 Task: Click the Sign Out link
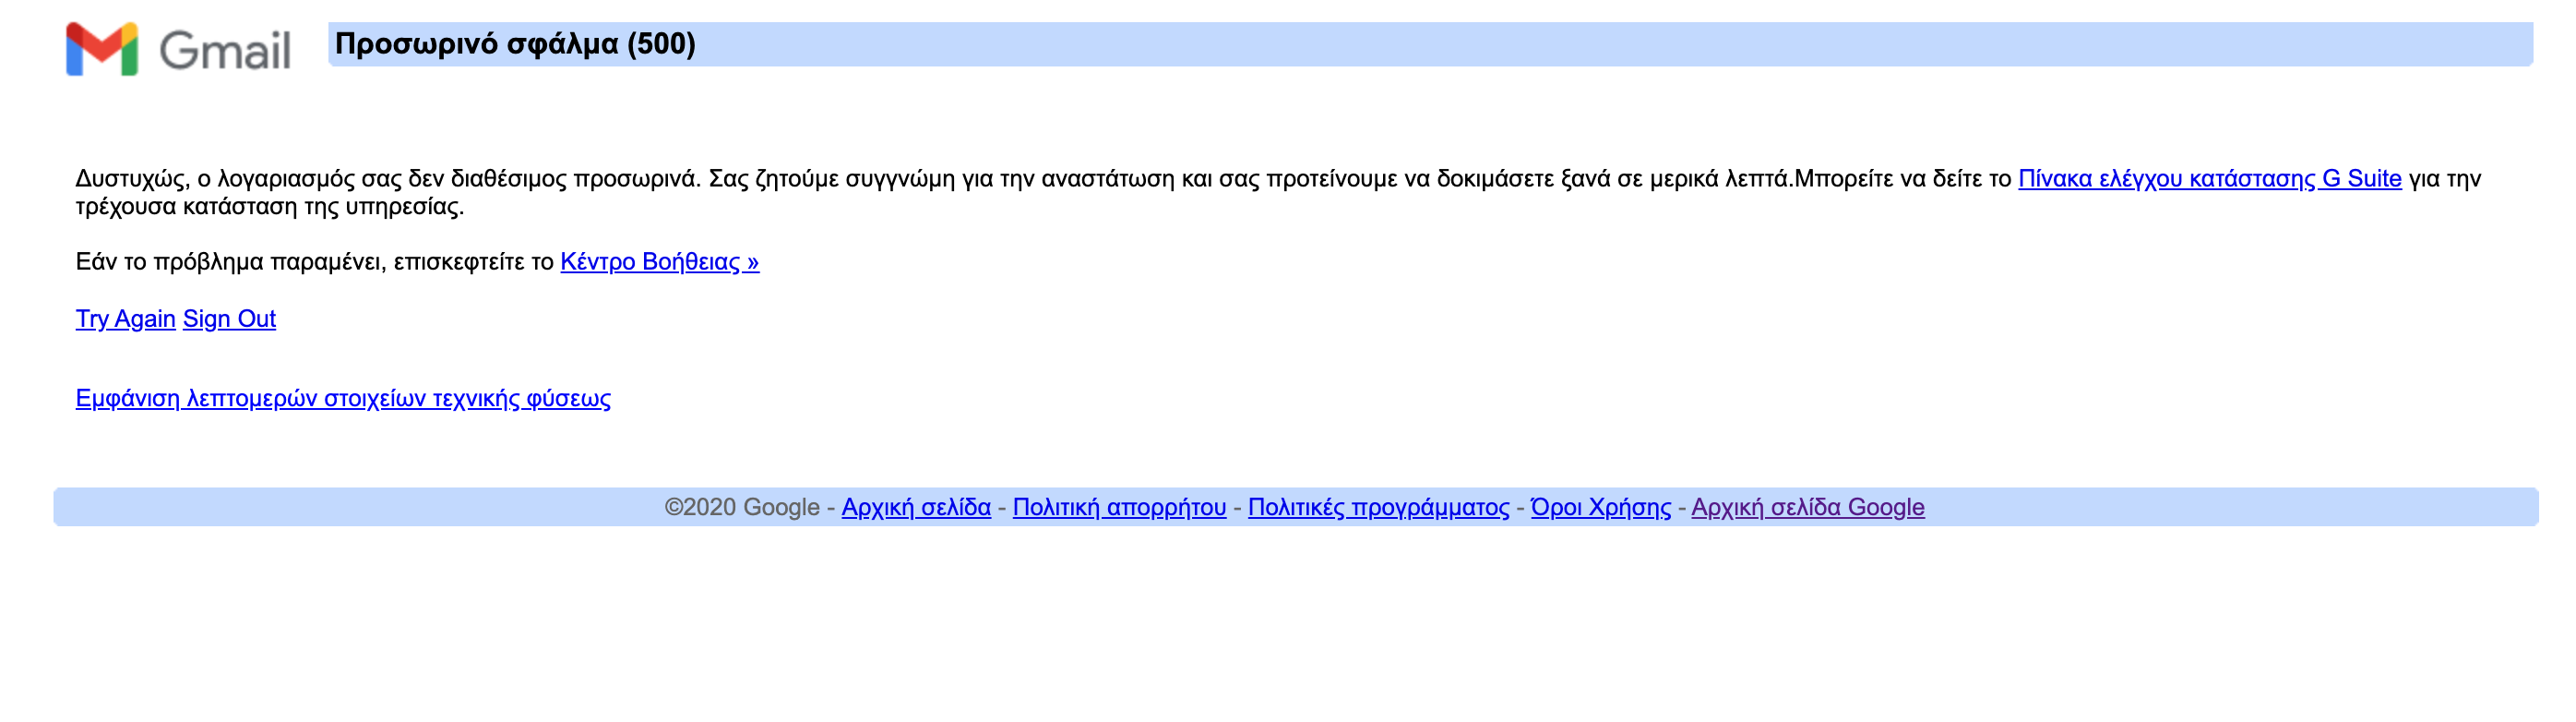pos(229,319)
